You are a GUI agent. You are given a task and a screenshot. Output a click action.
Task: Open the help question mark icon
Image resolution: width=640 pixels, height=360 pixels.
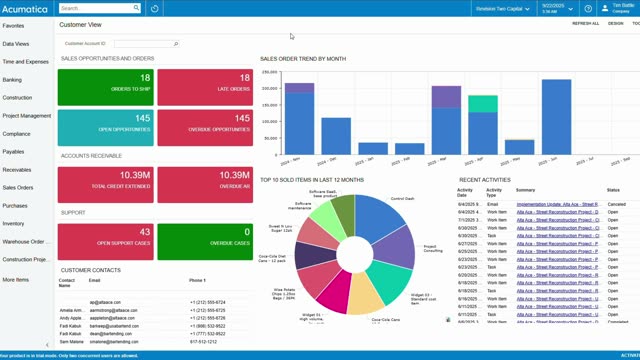pos(588,8)
